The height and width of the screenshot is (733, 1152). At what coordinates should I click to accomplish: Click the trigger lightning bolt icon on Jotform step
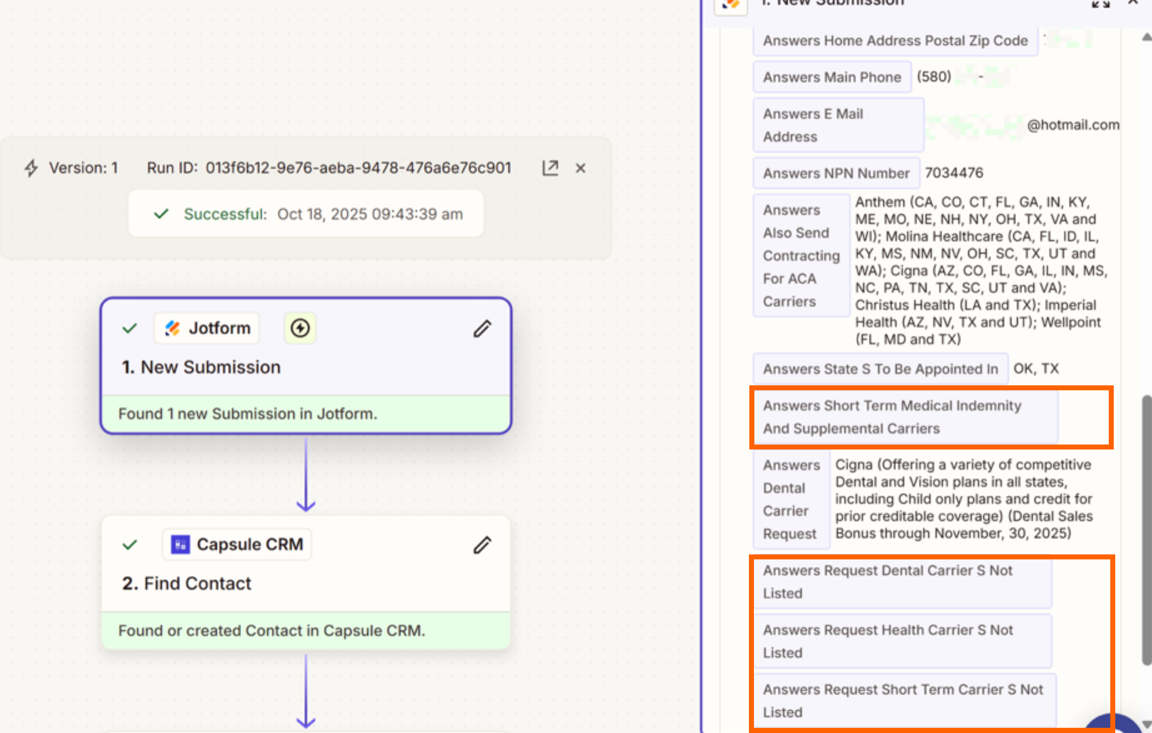coord(300,328)
